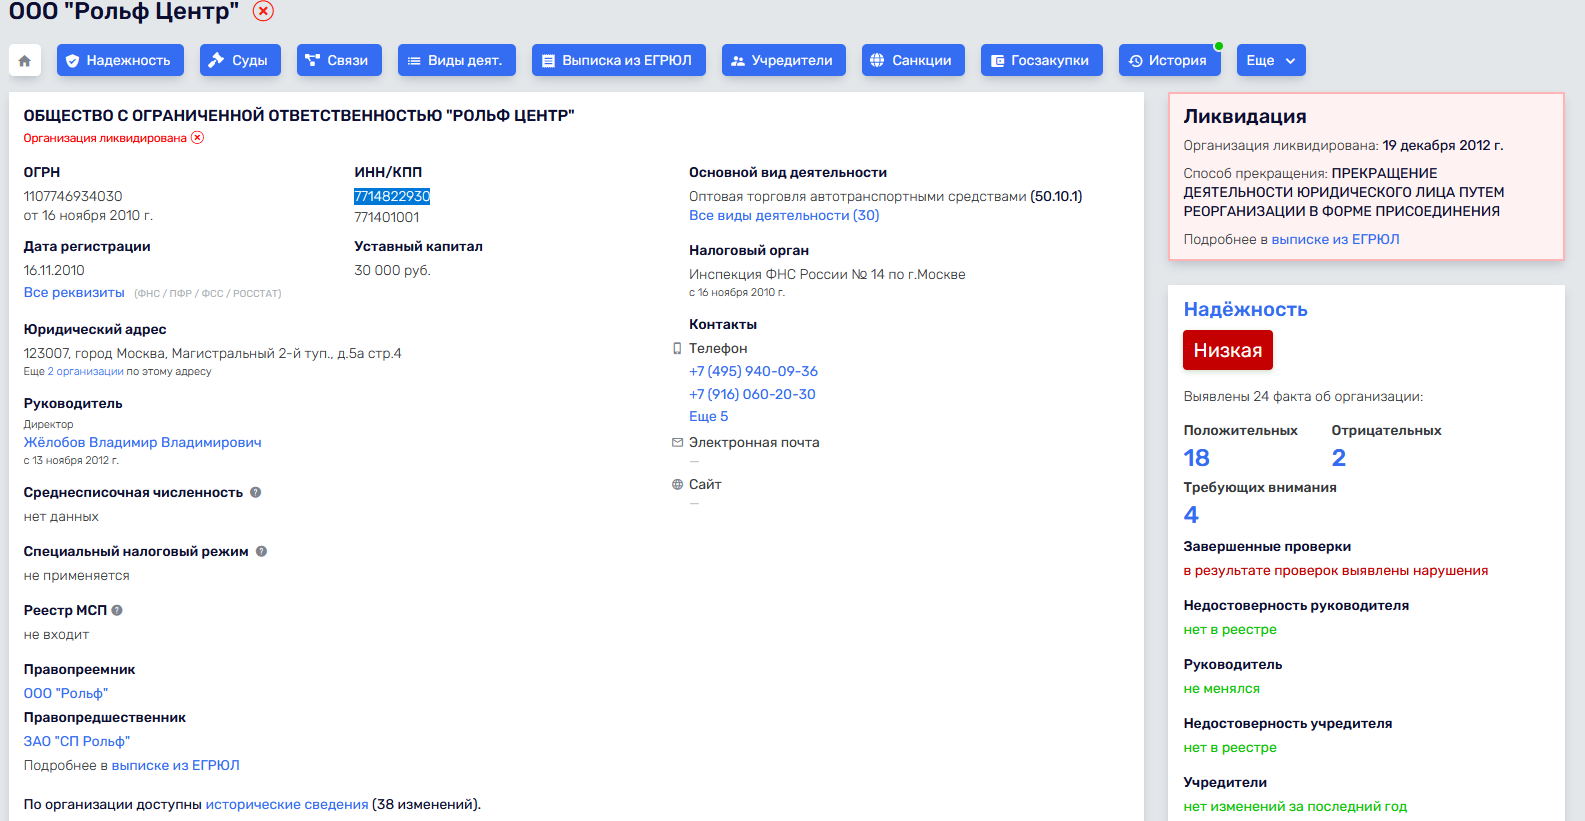Open the Госзакупки tab

pos(1042,60)
